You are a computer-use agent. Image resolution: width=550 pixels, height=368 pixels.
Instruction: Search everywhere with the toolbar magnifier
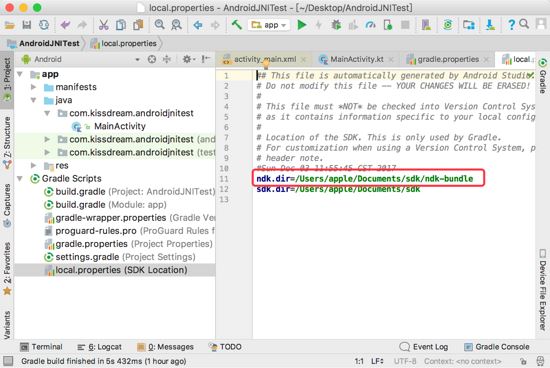(524, 24)
